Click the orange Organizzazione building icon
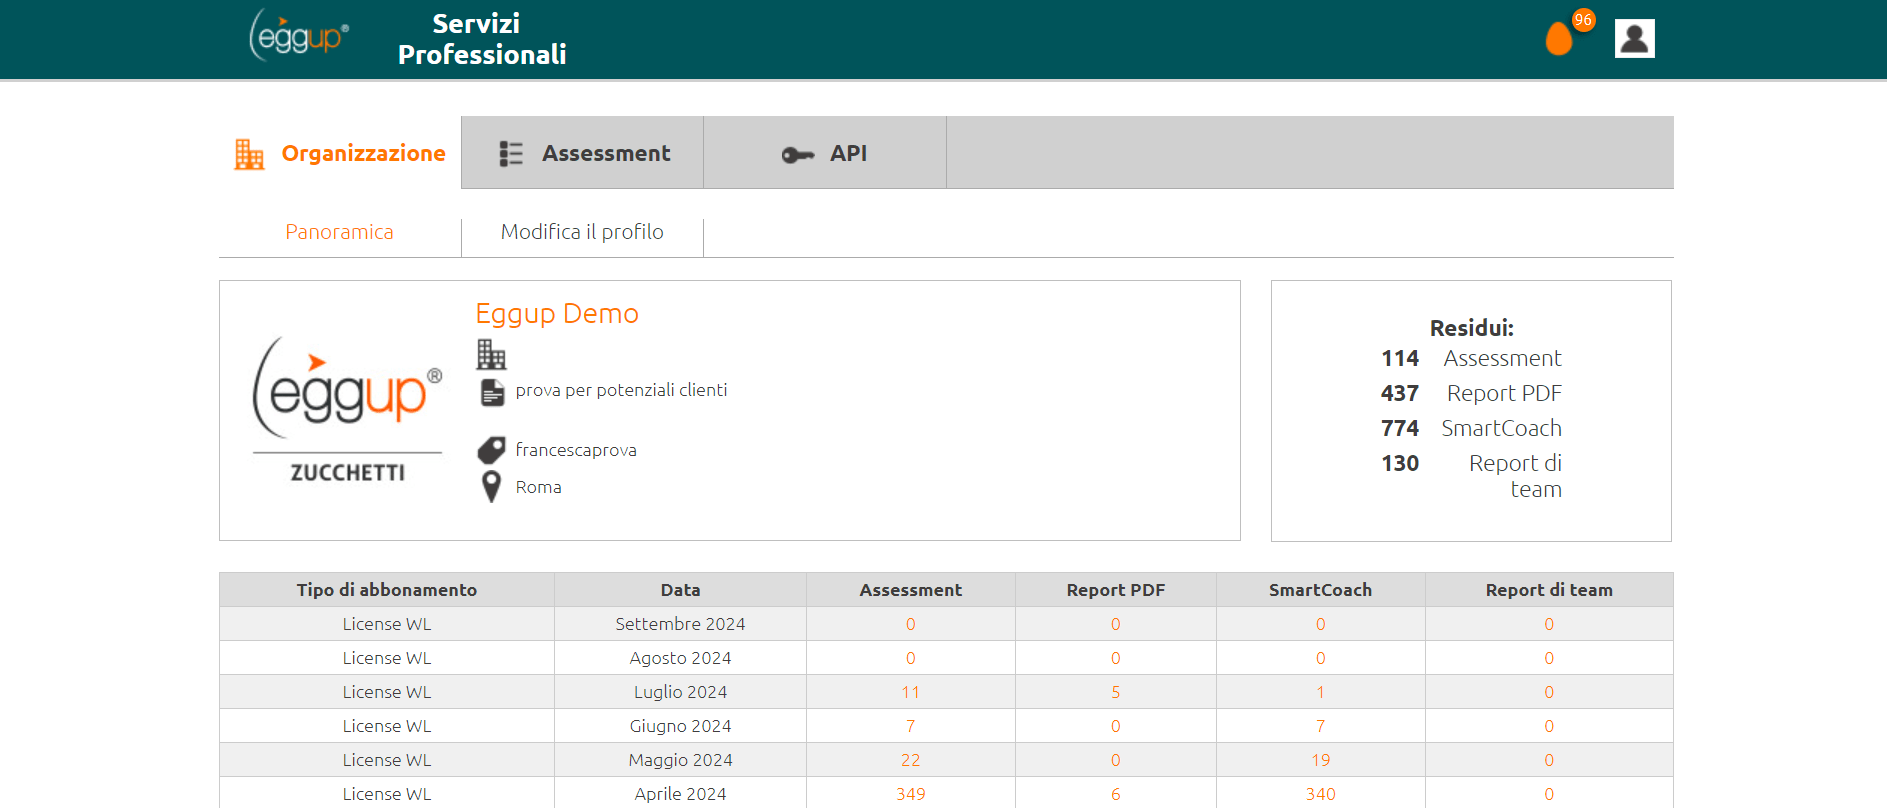The image size is (1887, 808). [x=249, y=154]
